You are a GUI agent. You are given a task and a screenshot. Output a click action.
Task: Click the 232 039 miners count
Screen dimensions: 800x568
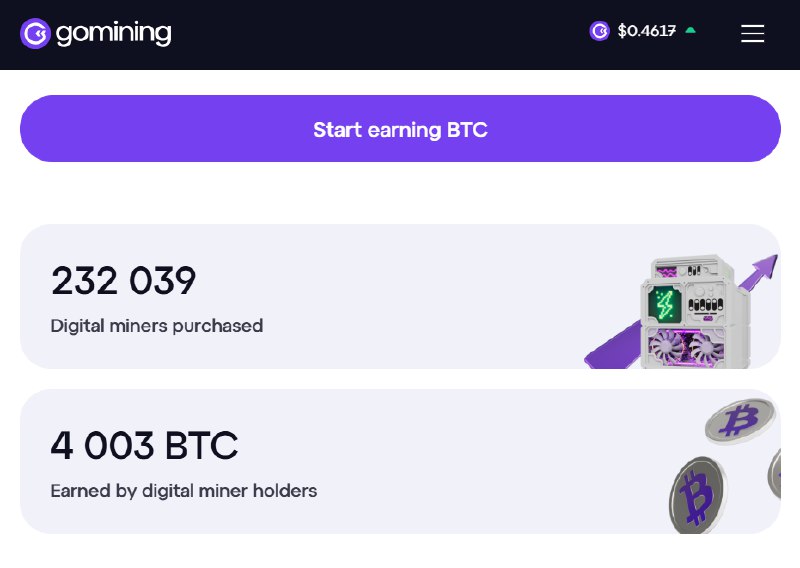123,281
